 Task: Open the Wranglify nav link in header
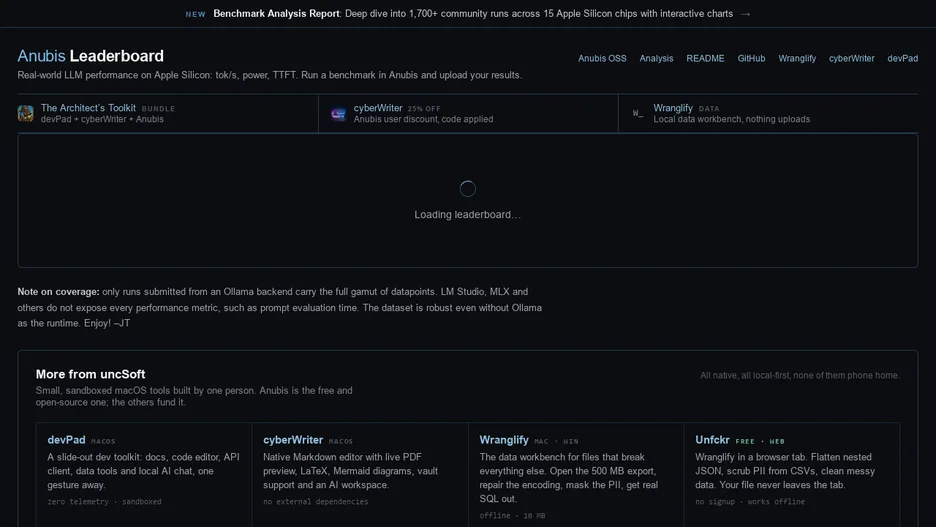(x=797, y=58)
